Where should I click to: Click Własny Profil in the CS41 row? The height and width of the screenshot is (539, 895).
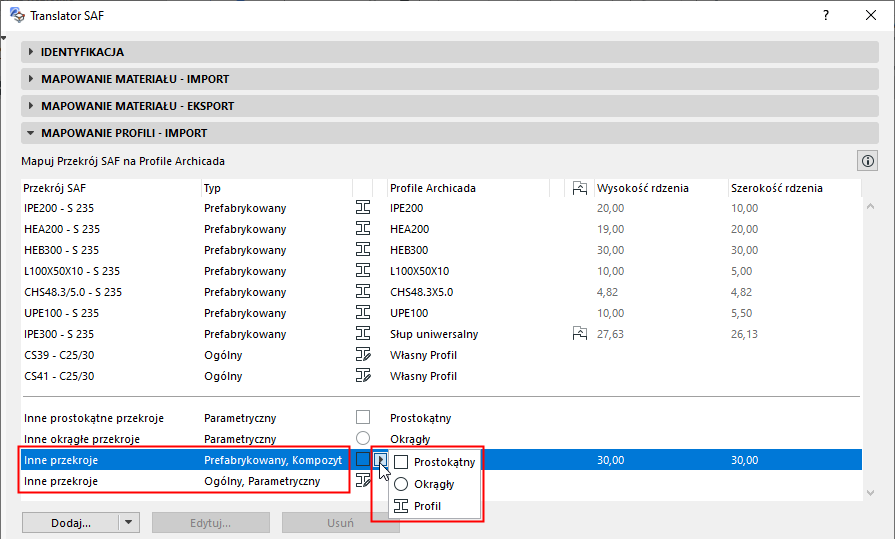pyautogui.click(x=424, y=376)
